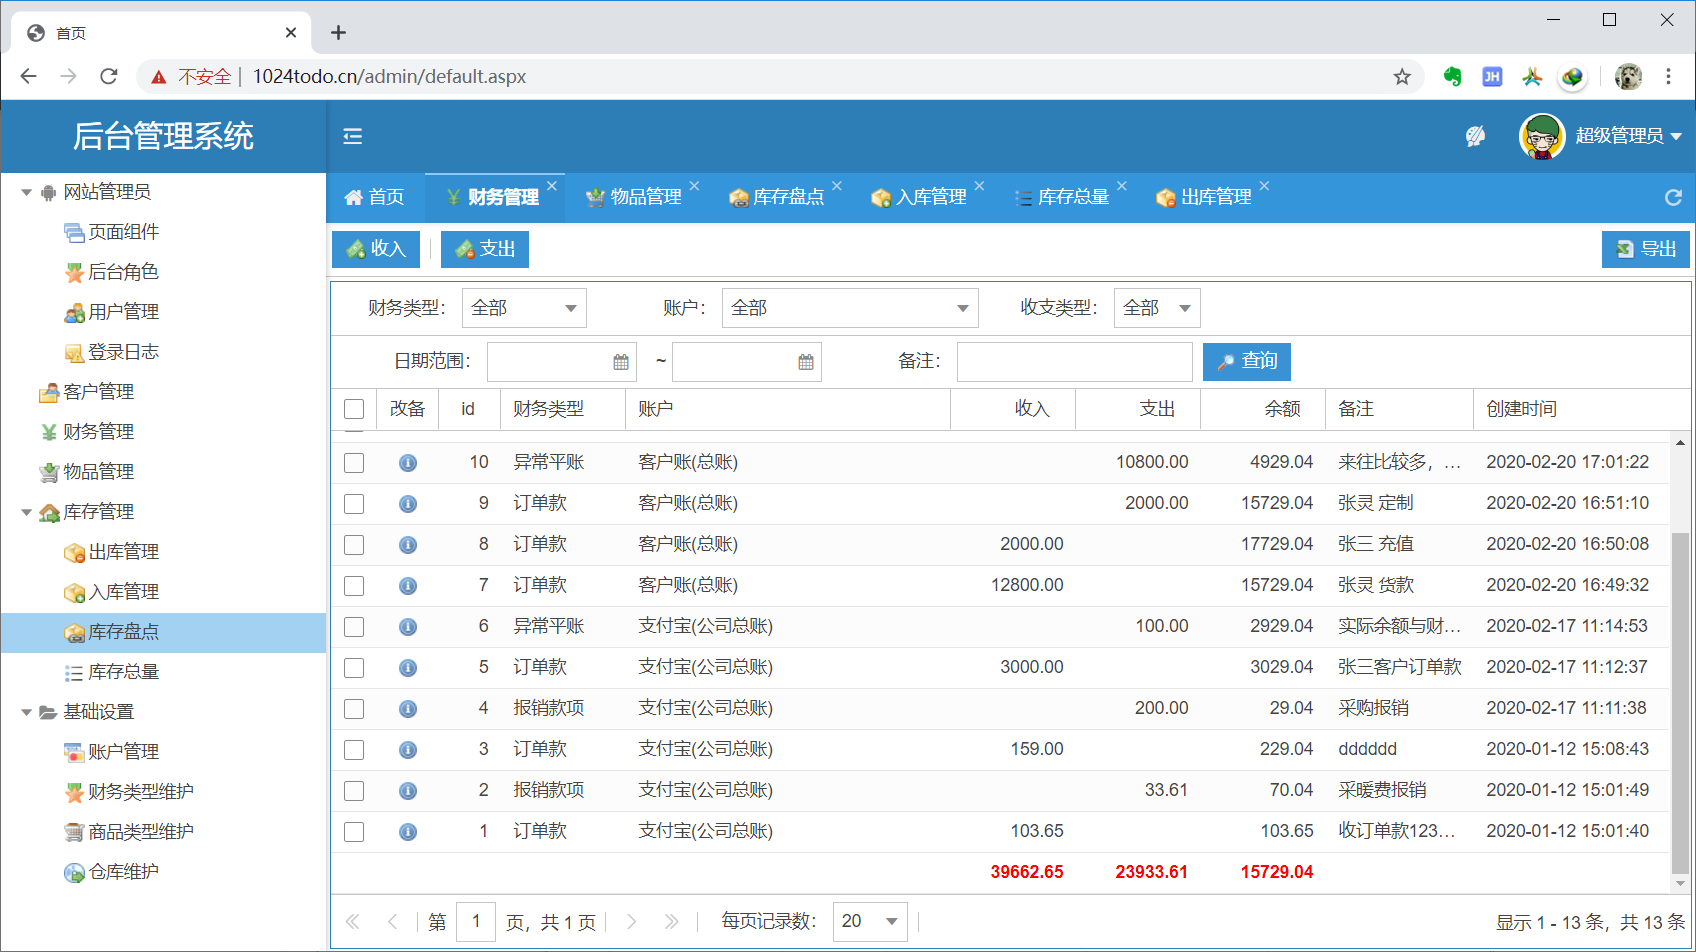Switch to the 首页 tab

point(375,197)
